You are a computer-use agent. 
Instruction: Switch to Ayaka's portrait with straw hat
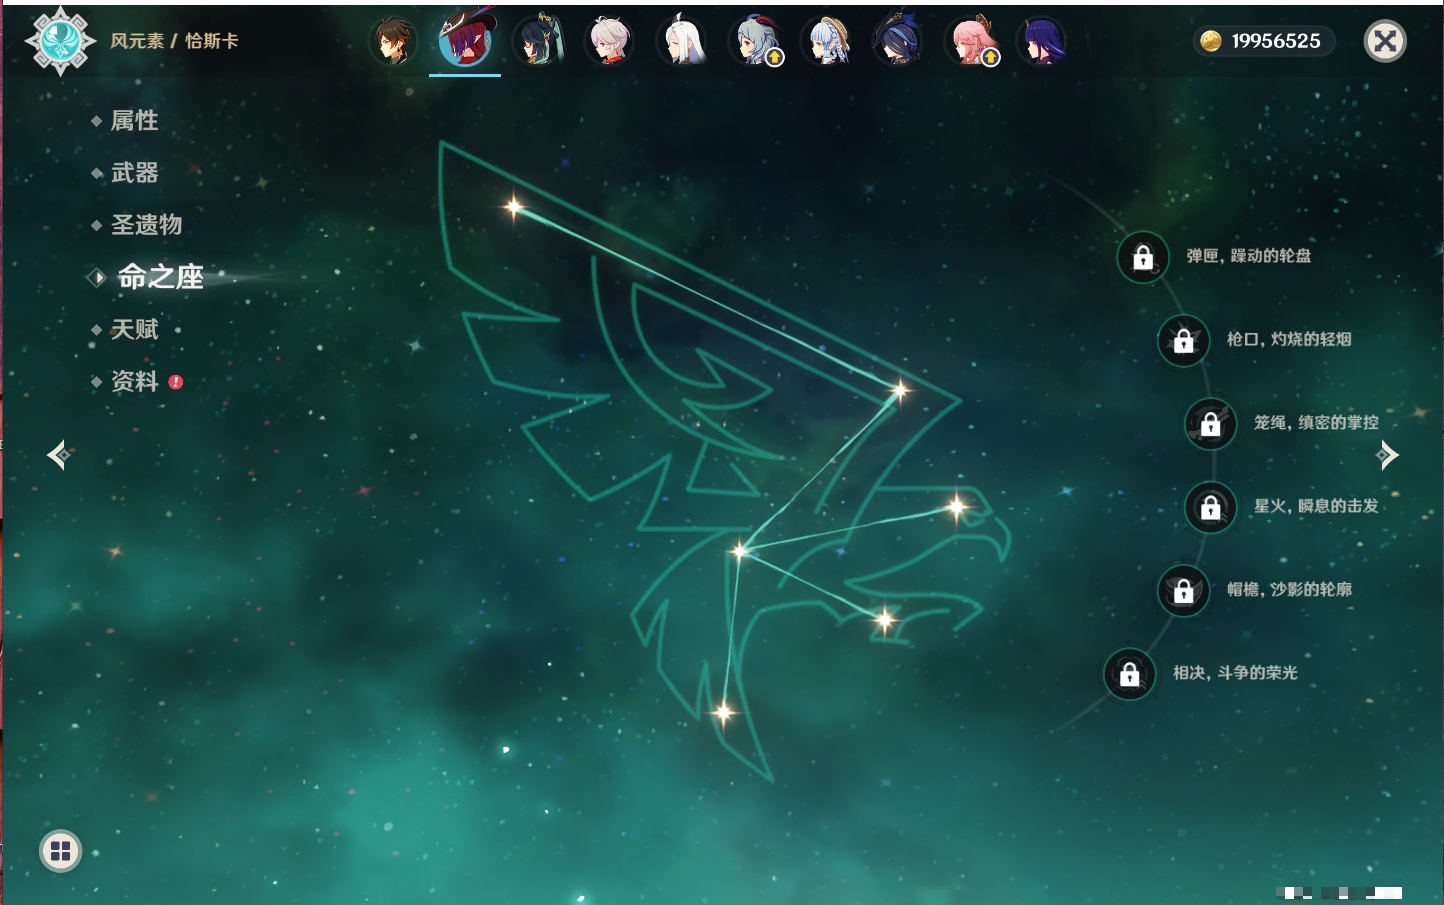point(826,41)
